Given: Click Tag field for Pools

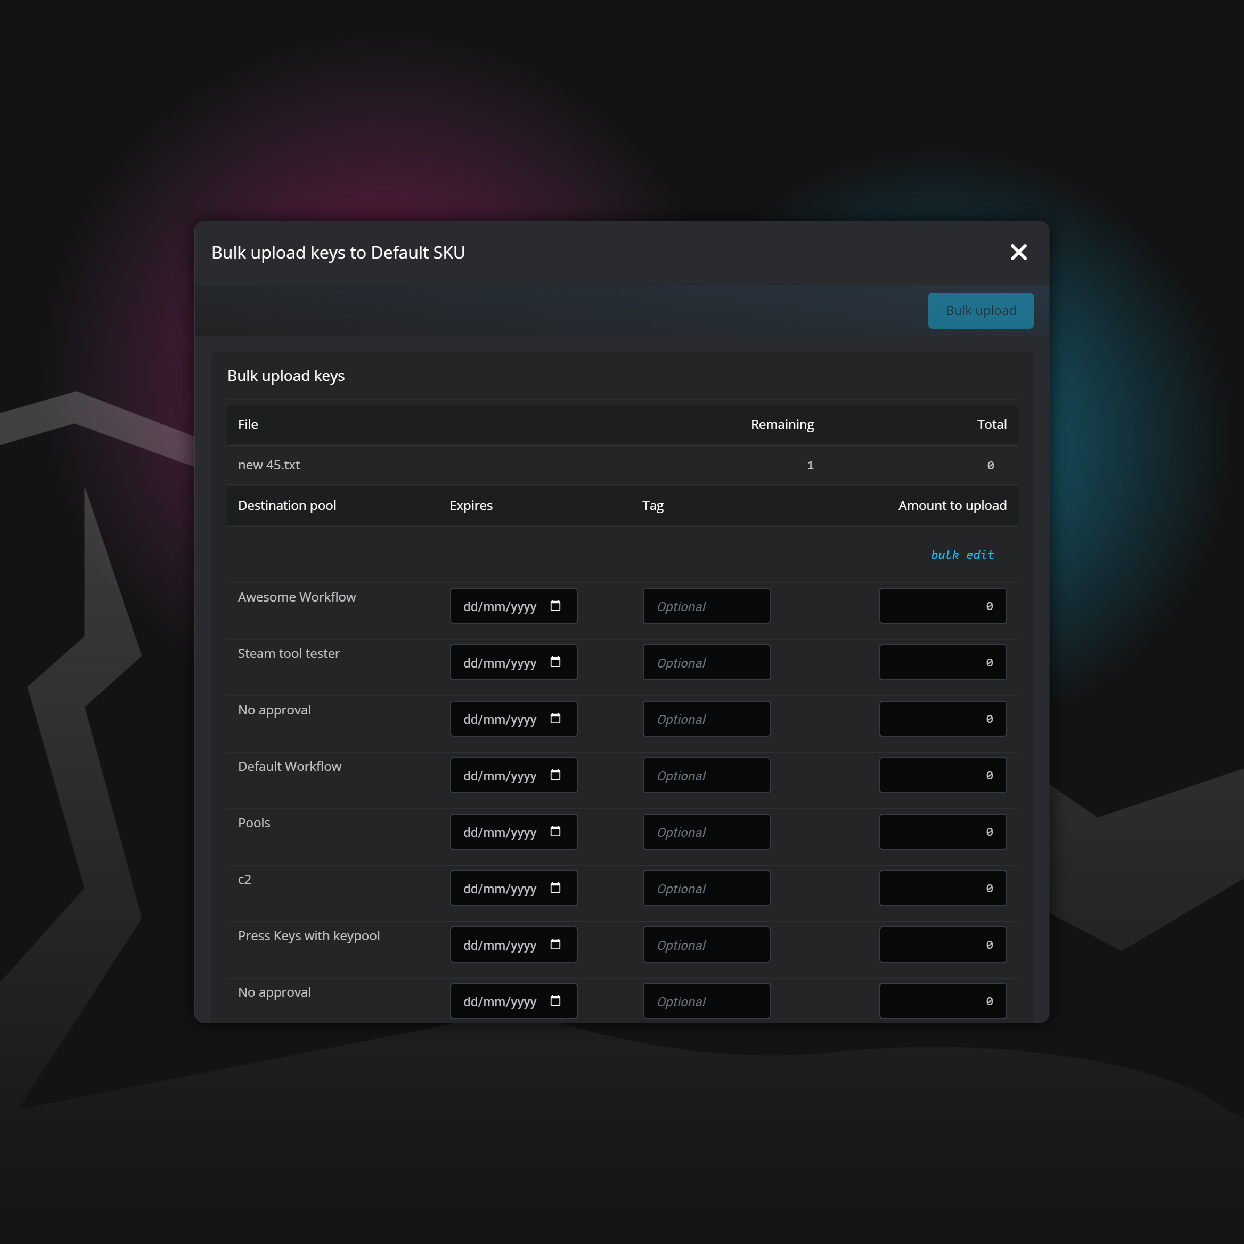Looking at the screenshot, I should pos(706,832).
